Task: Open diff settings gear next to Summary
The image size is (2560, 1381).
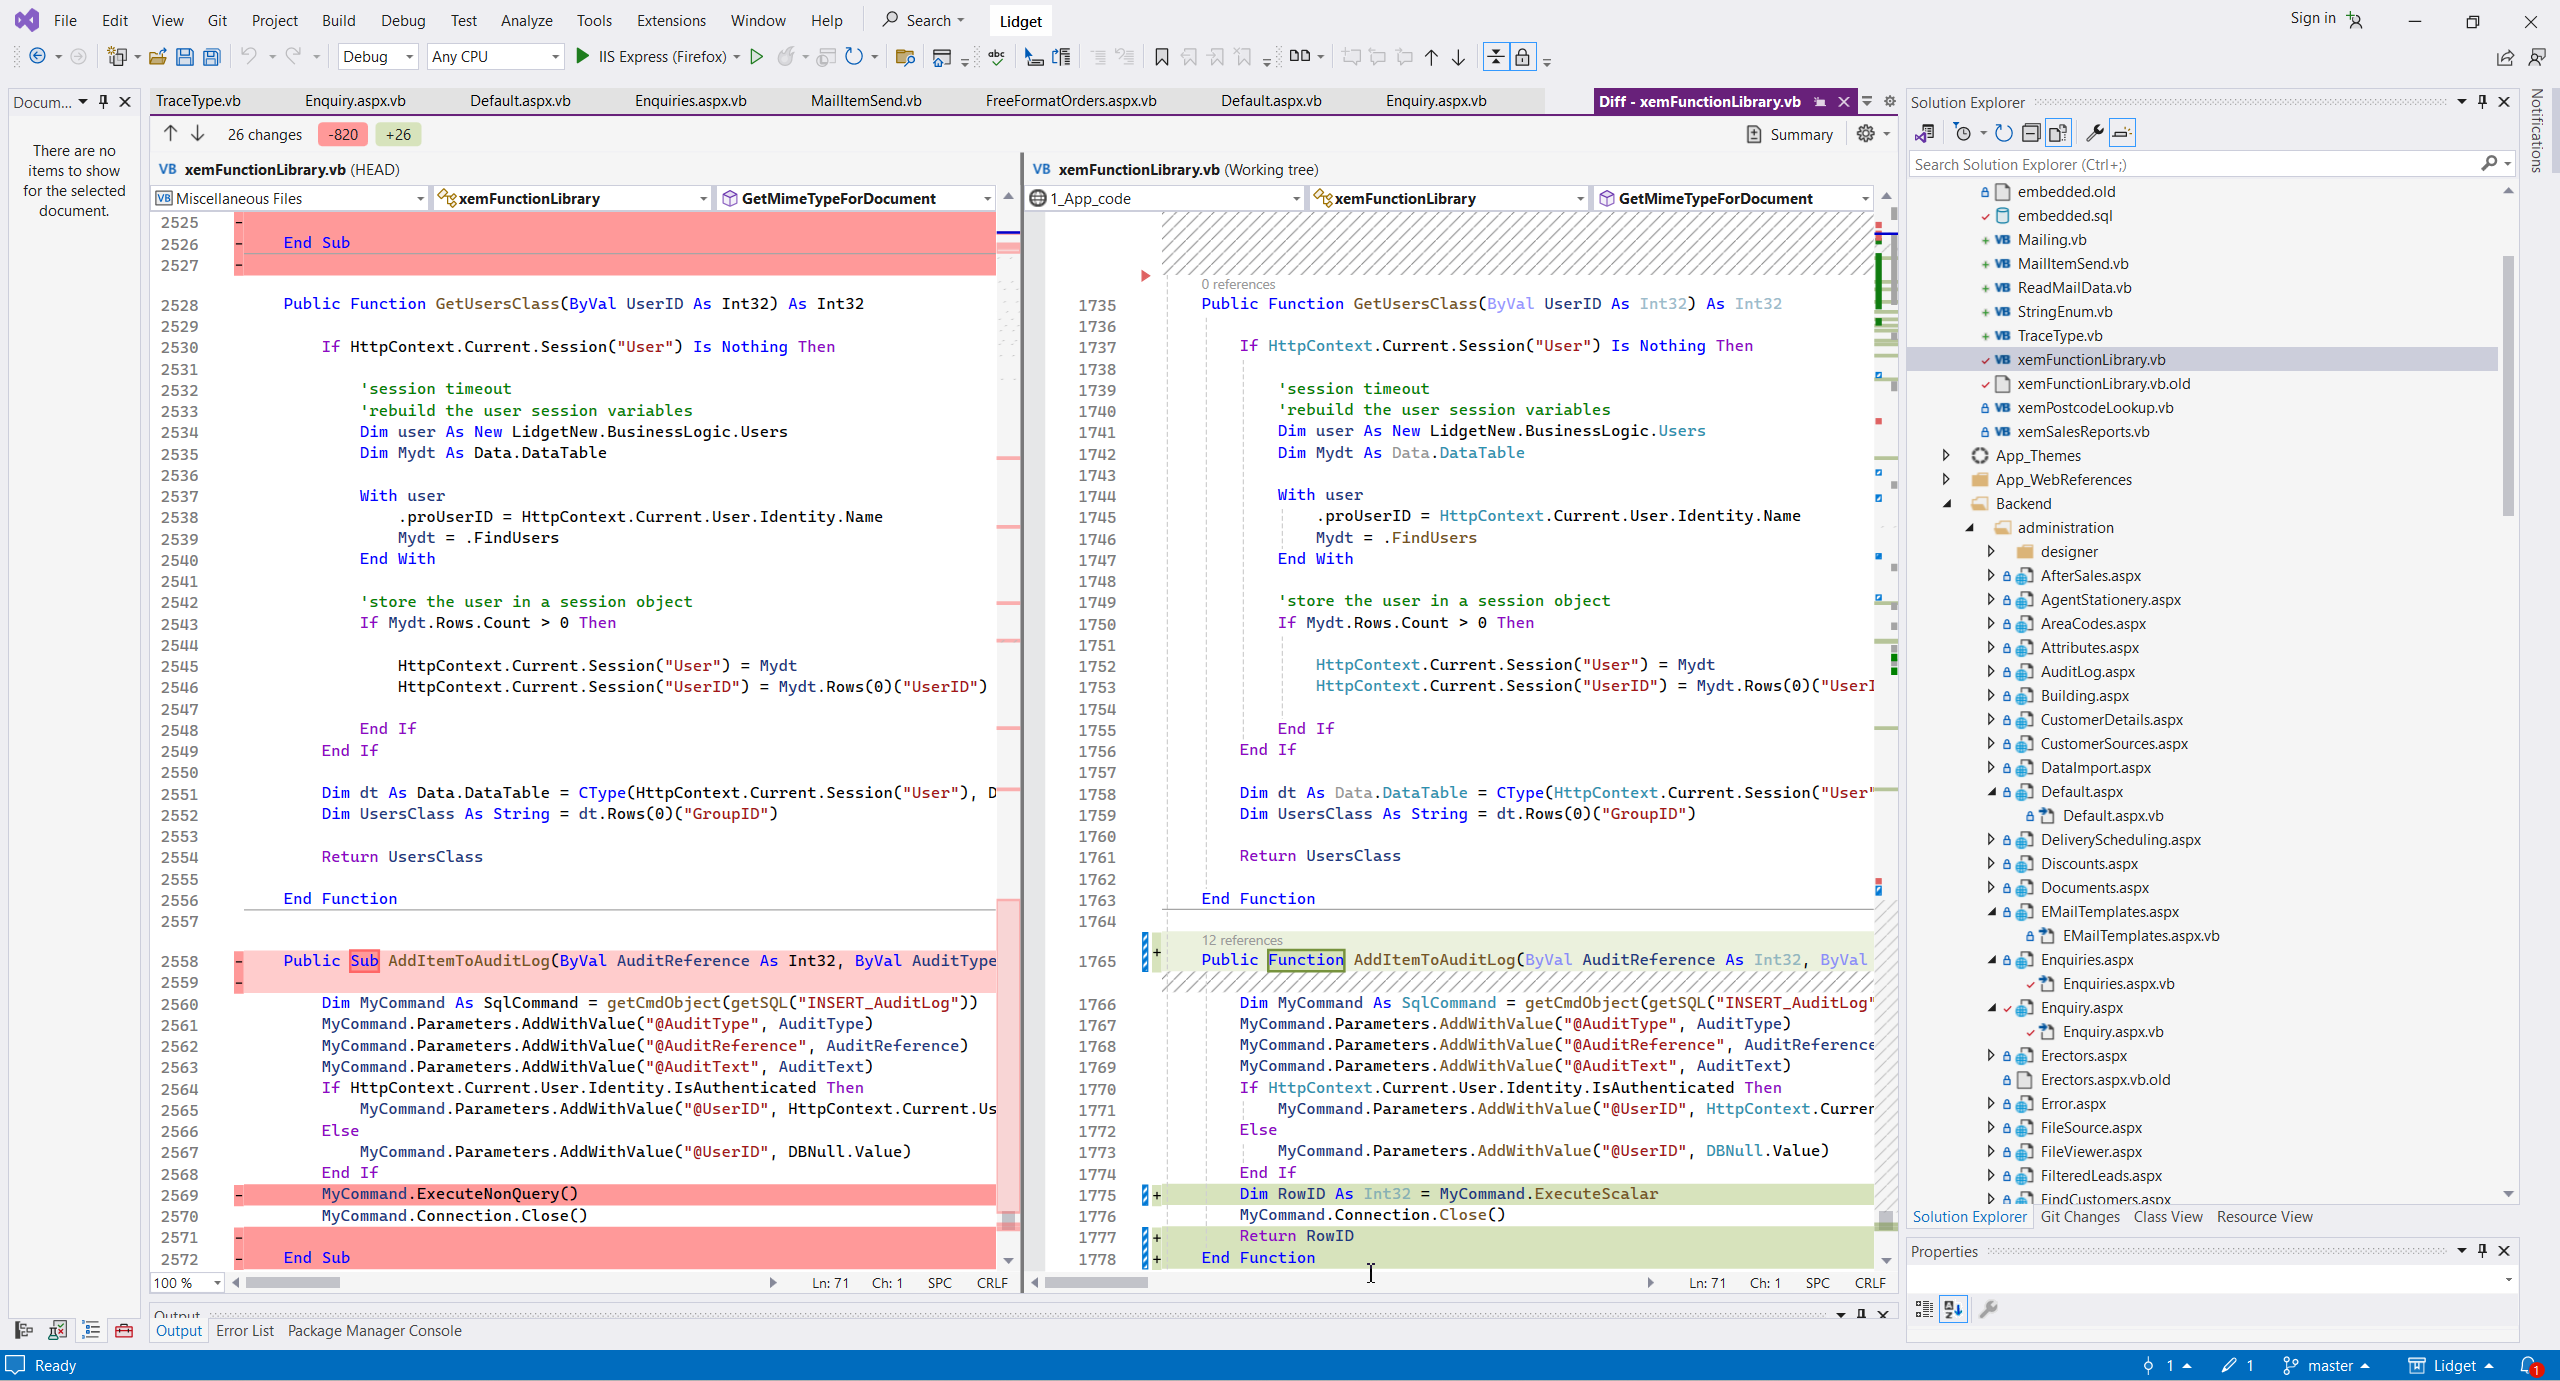Action: coord(1865,134)
